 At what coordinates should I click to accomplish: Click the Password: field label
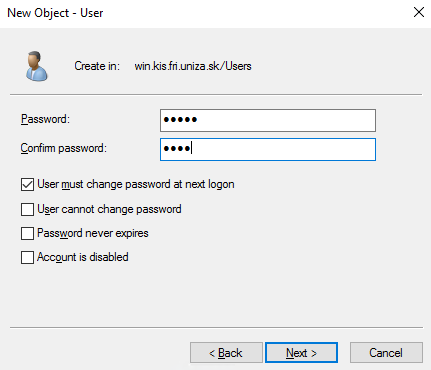45,119
